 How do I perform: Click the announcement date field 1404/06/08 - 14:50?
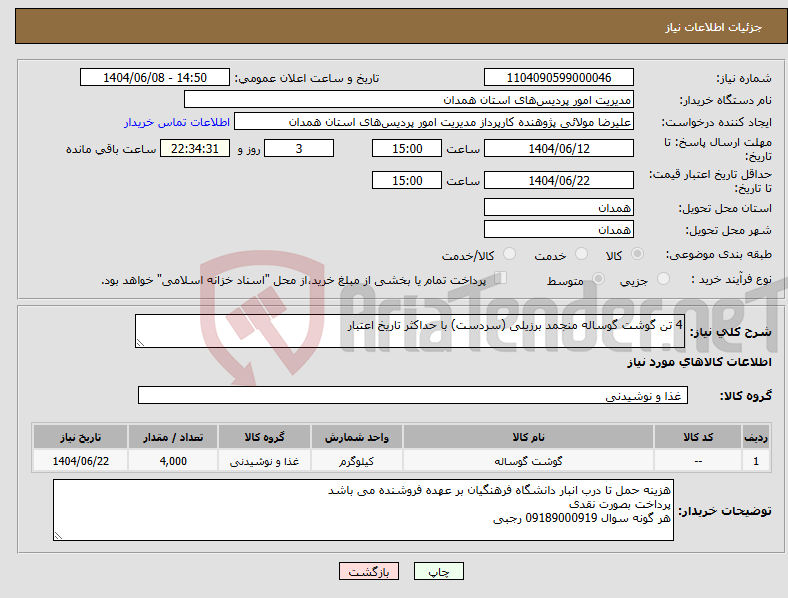point(155,77)
